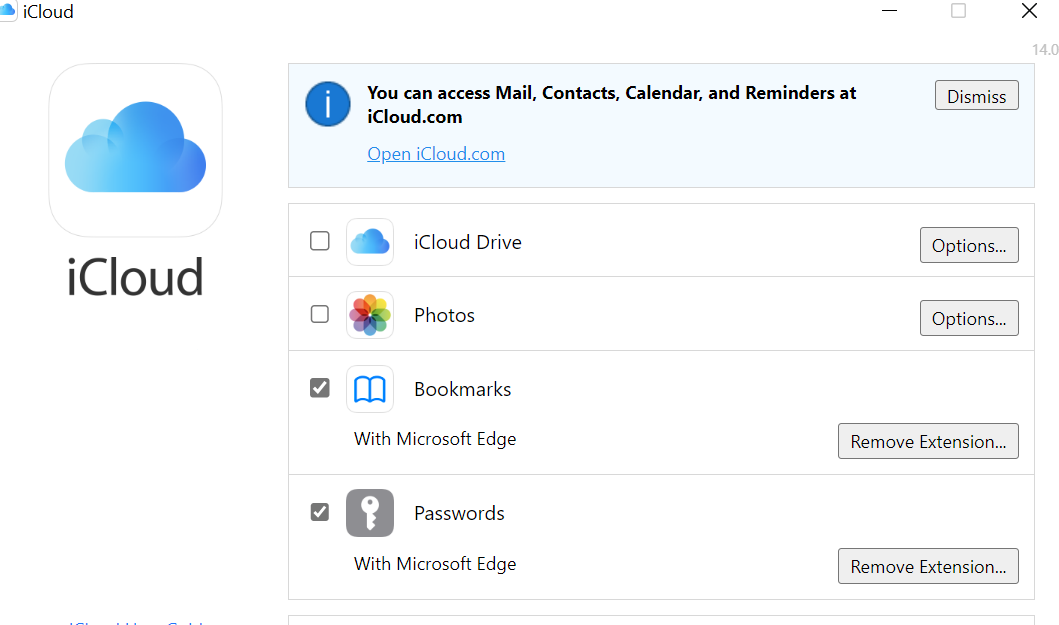This screenshot has width=1059, height=625.
Task: Click the Bookmarks book icon
Action: click(x=370, y=389)
